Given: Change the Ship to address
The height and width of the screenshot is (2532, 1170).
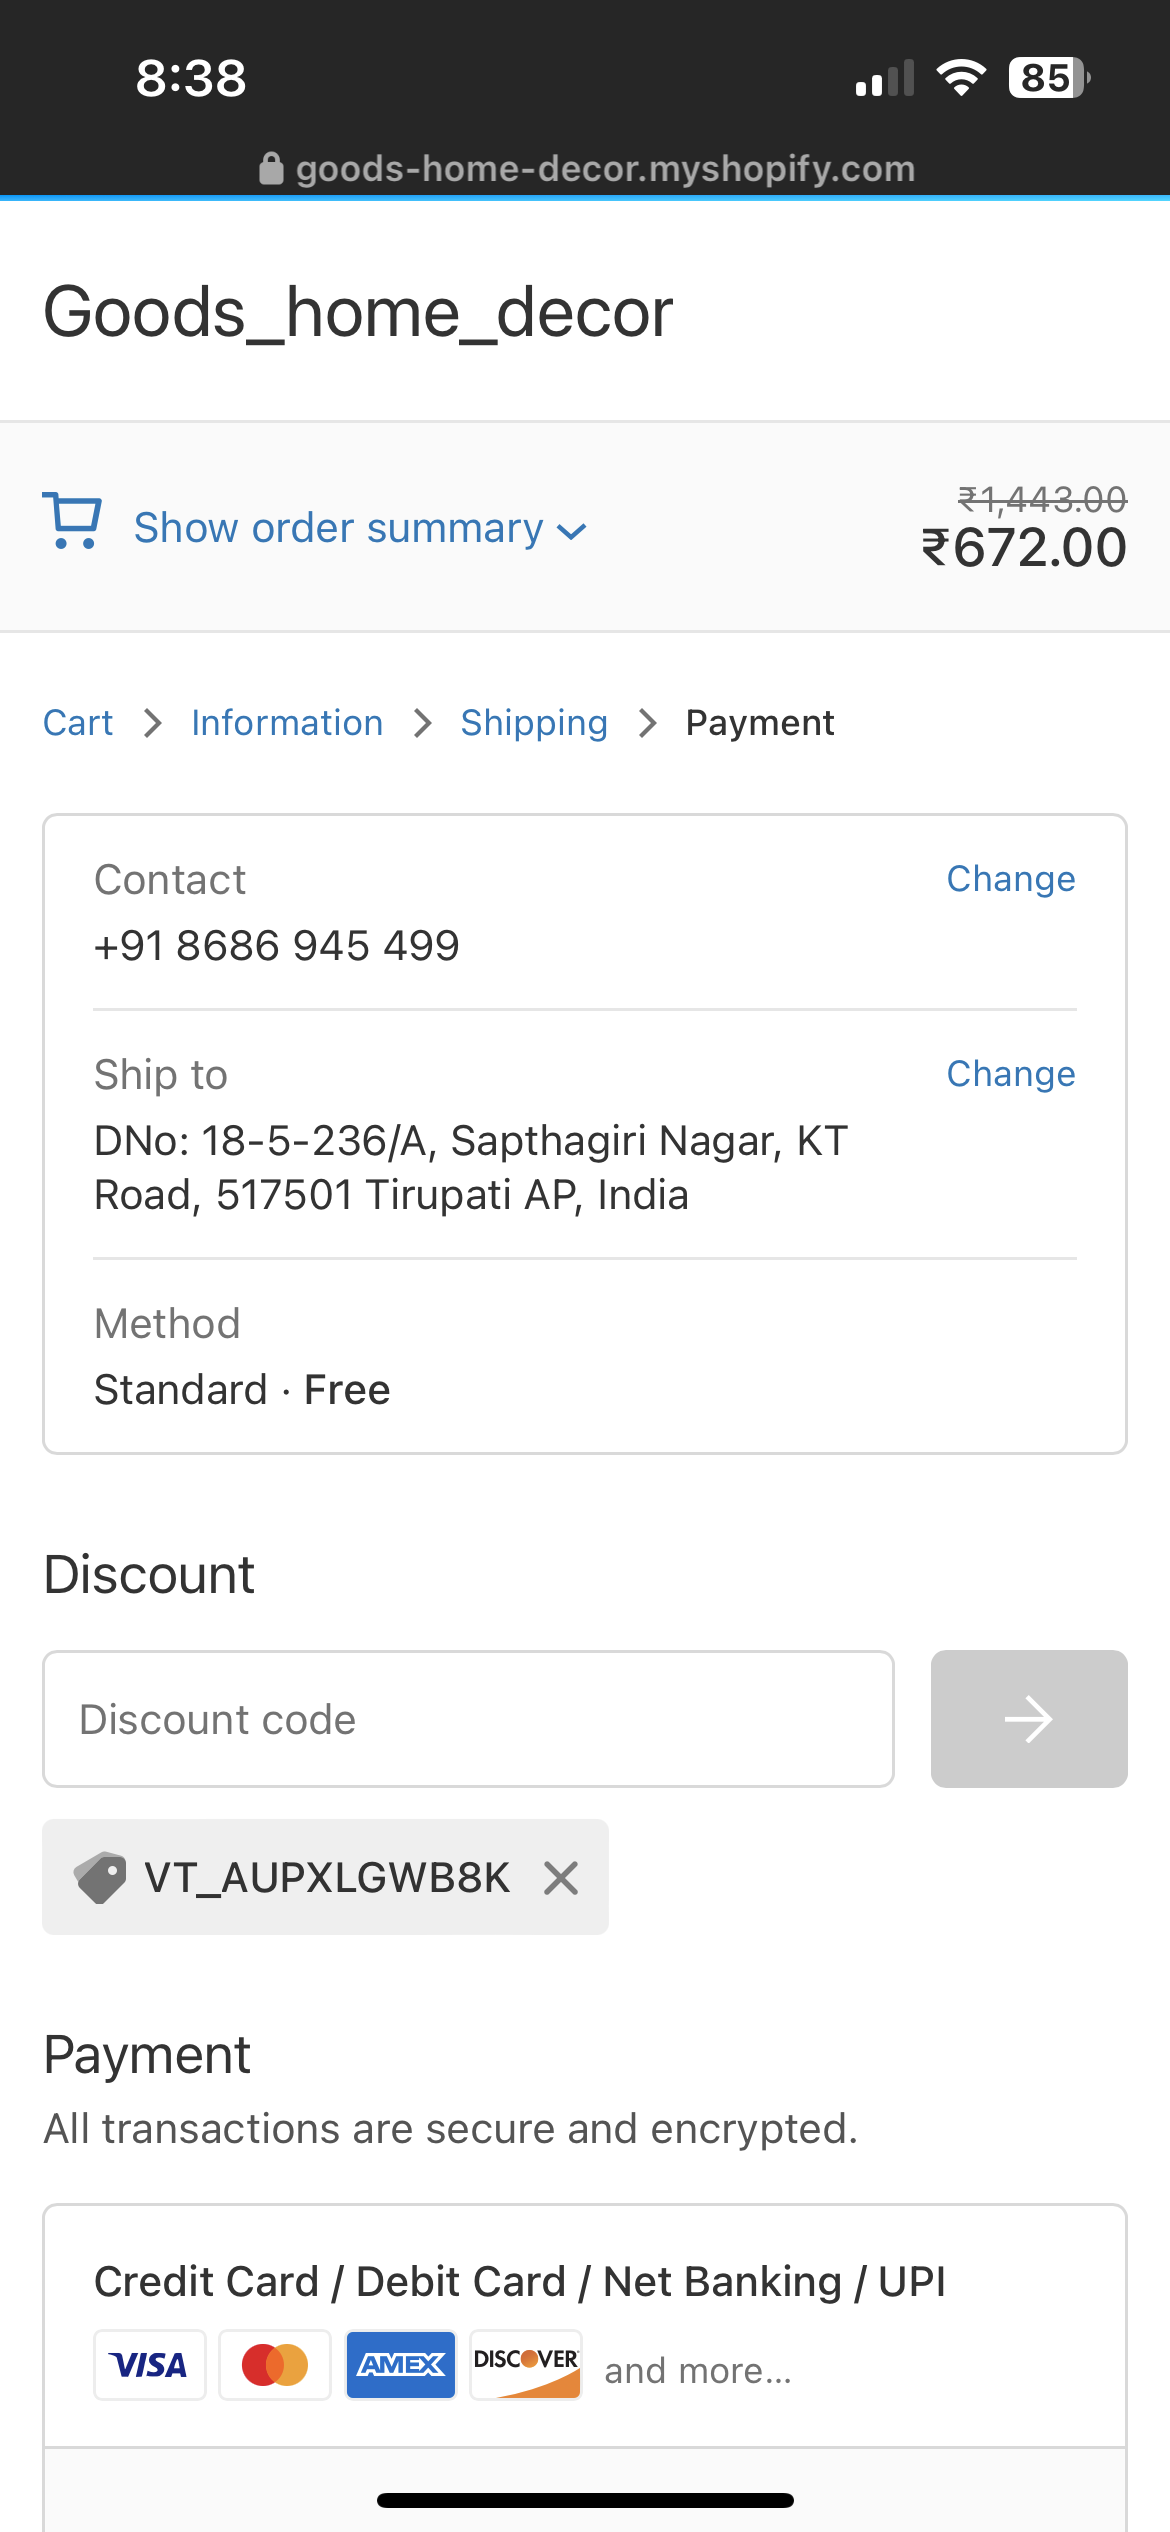Looking at the screenshot, I should coord(1010,1074).
